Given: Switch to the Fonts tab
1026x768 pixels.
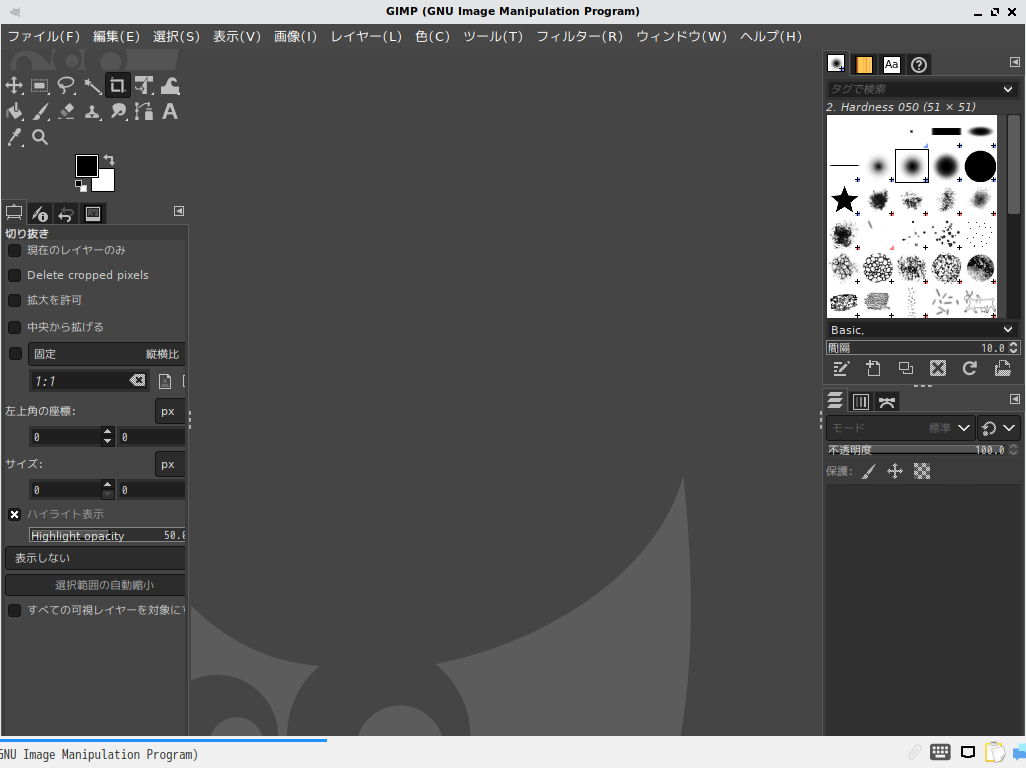Looking at the screenshot, I should [891, 65].
